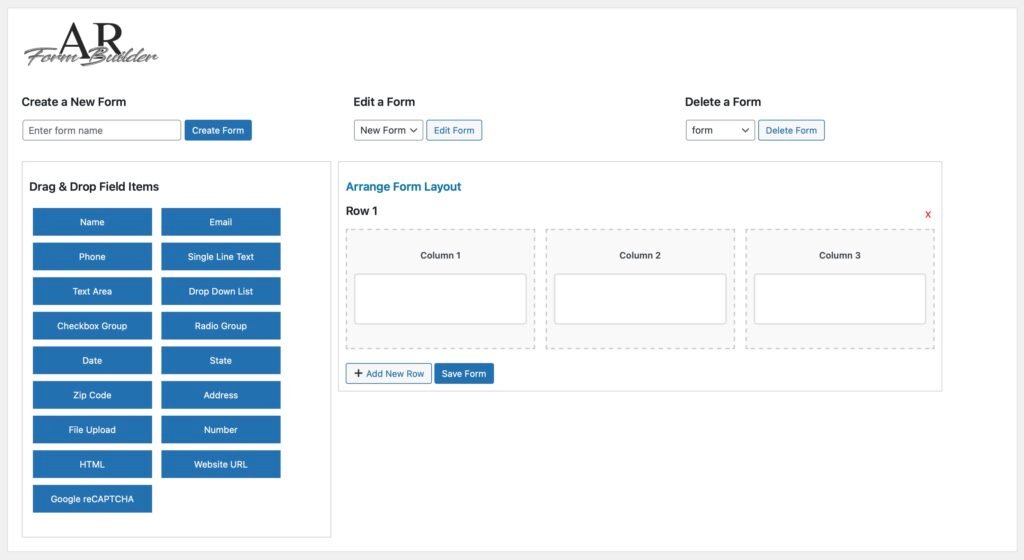Click the Delete a Form heading
Viewport: 1024px width, 560px height.
point(722,102)
